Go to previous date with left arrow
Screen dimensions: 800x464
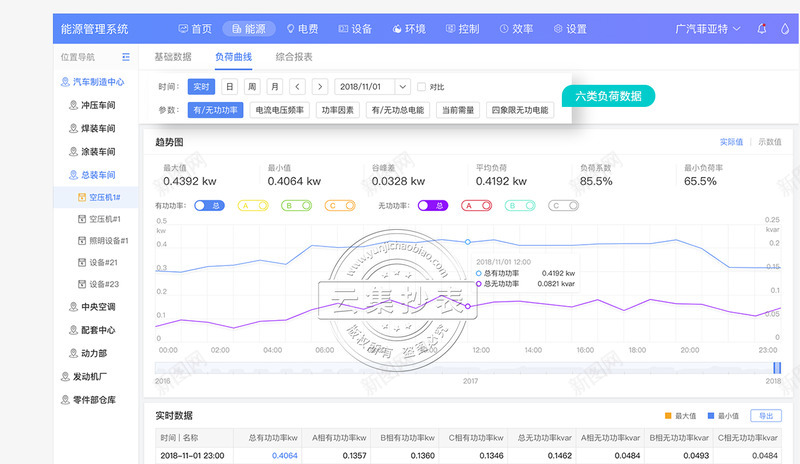coord(297,87)
